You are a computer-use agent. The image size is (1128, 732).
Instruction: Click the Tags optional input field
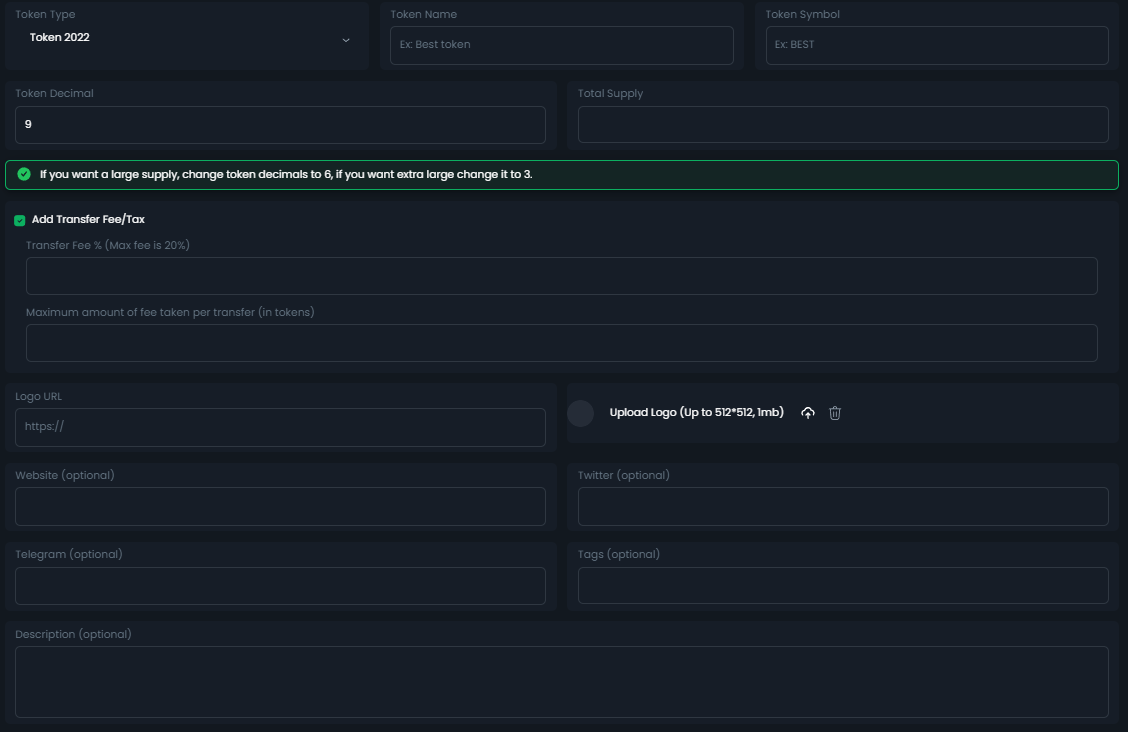click(842, 586)
